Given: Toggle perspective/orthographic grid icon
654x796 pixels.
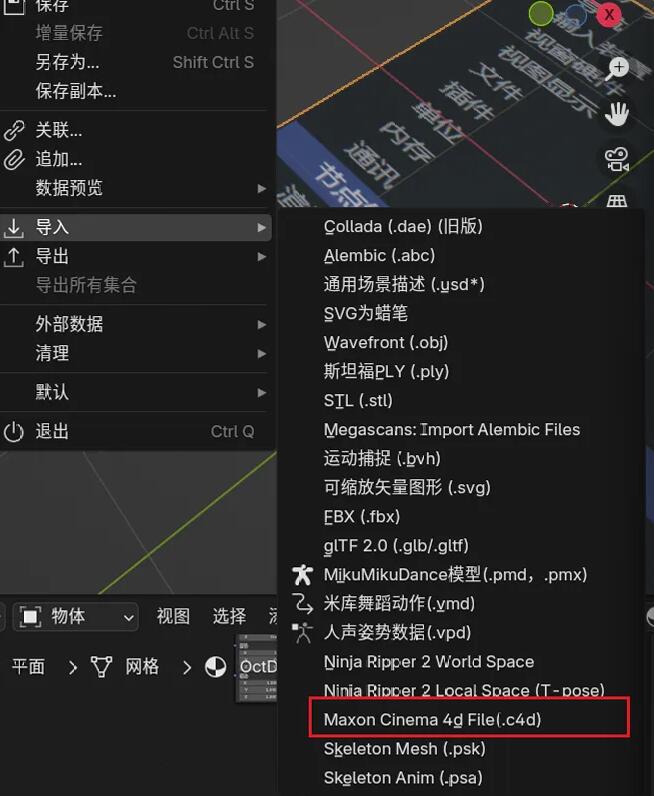Looking at the screenshot, I should 617,201.
